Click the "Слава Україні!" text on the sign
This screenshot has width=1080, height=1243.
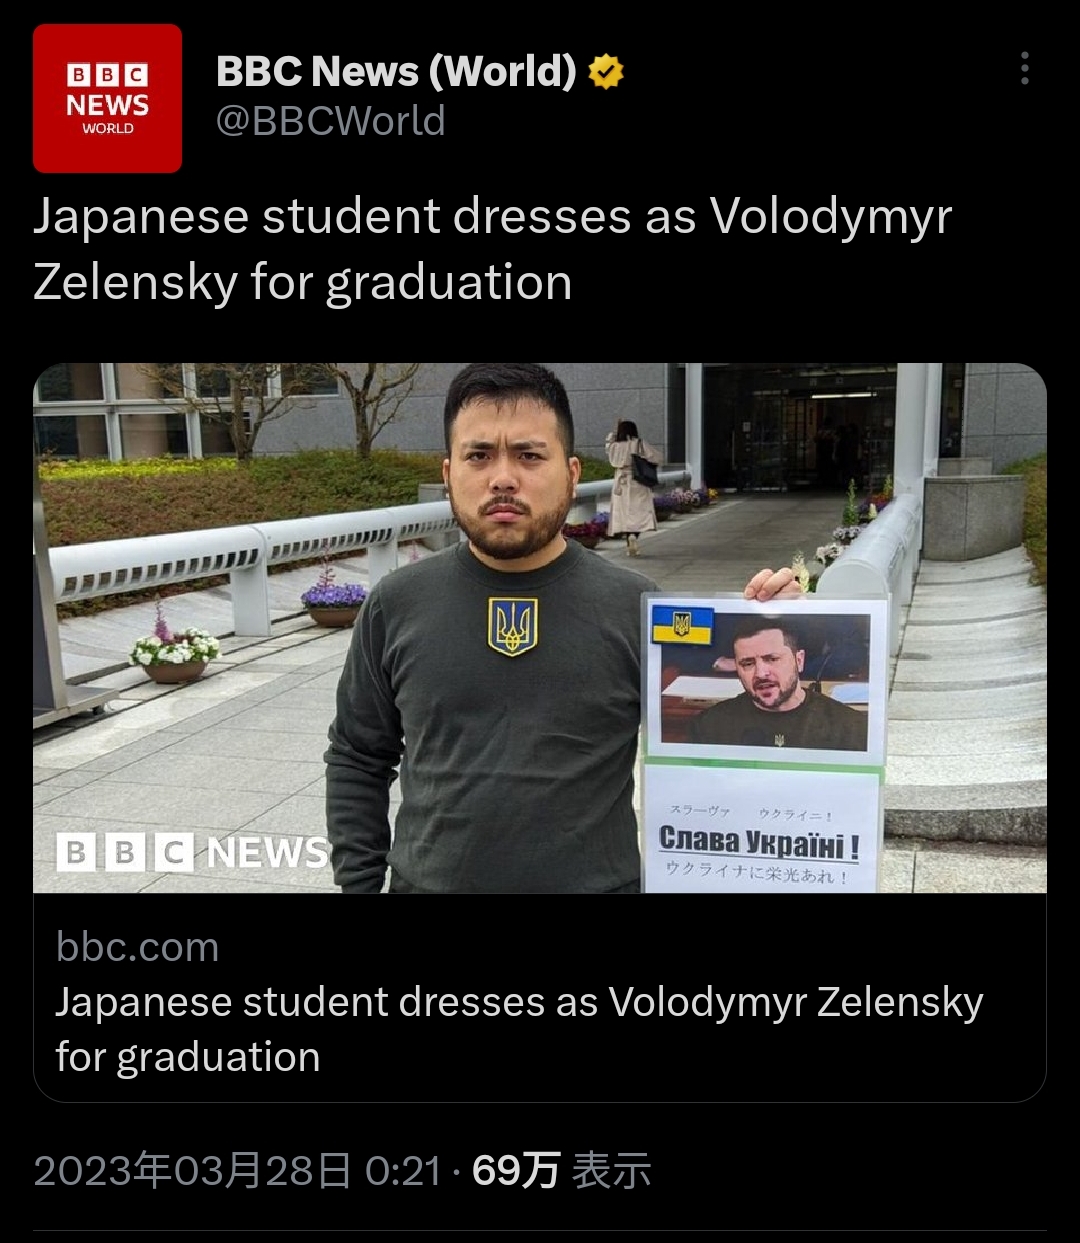[759, 841]
